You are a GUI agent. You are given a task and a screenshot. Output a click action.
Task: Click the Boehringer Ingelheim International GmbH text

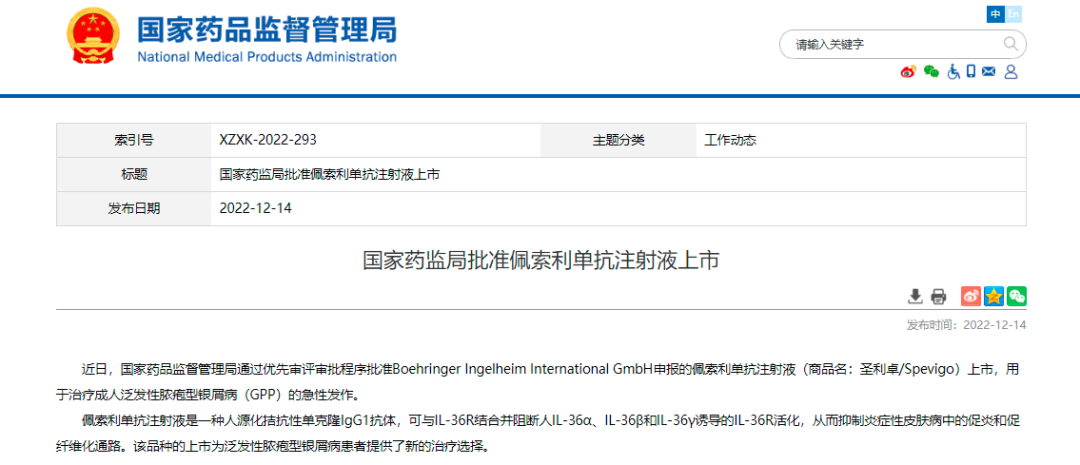point(523,370)
